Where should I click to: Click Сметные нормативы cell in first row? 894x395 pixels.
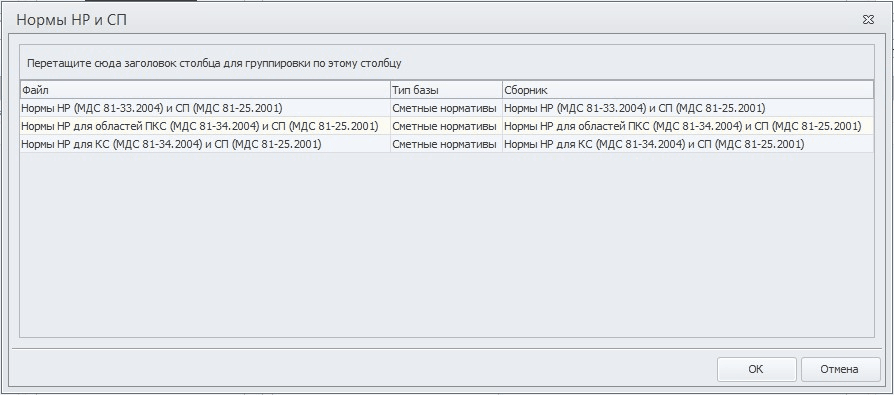click(446, 108)
